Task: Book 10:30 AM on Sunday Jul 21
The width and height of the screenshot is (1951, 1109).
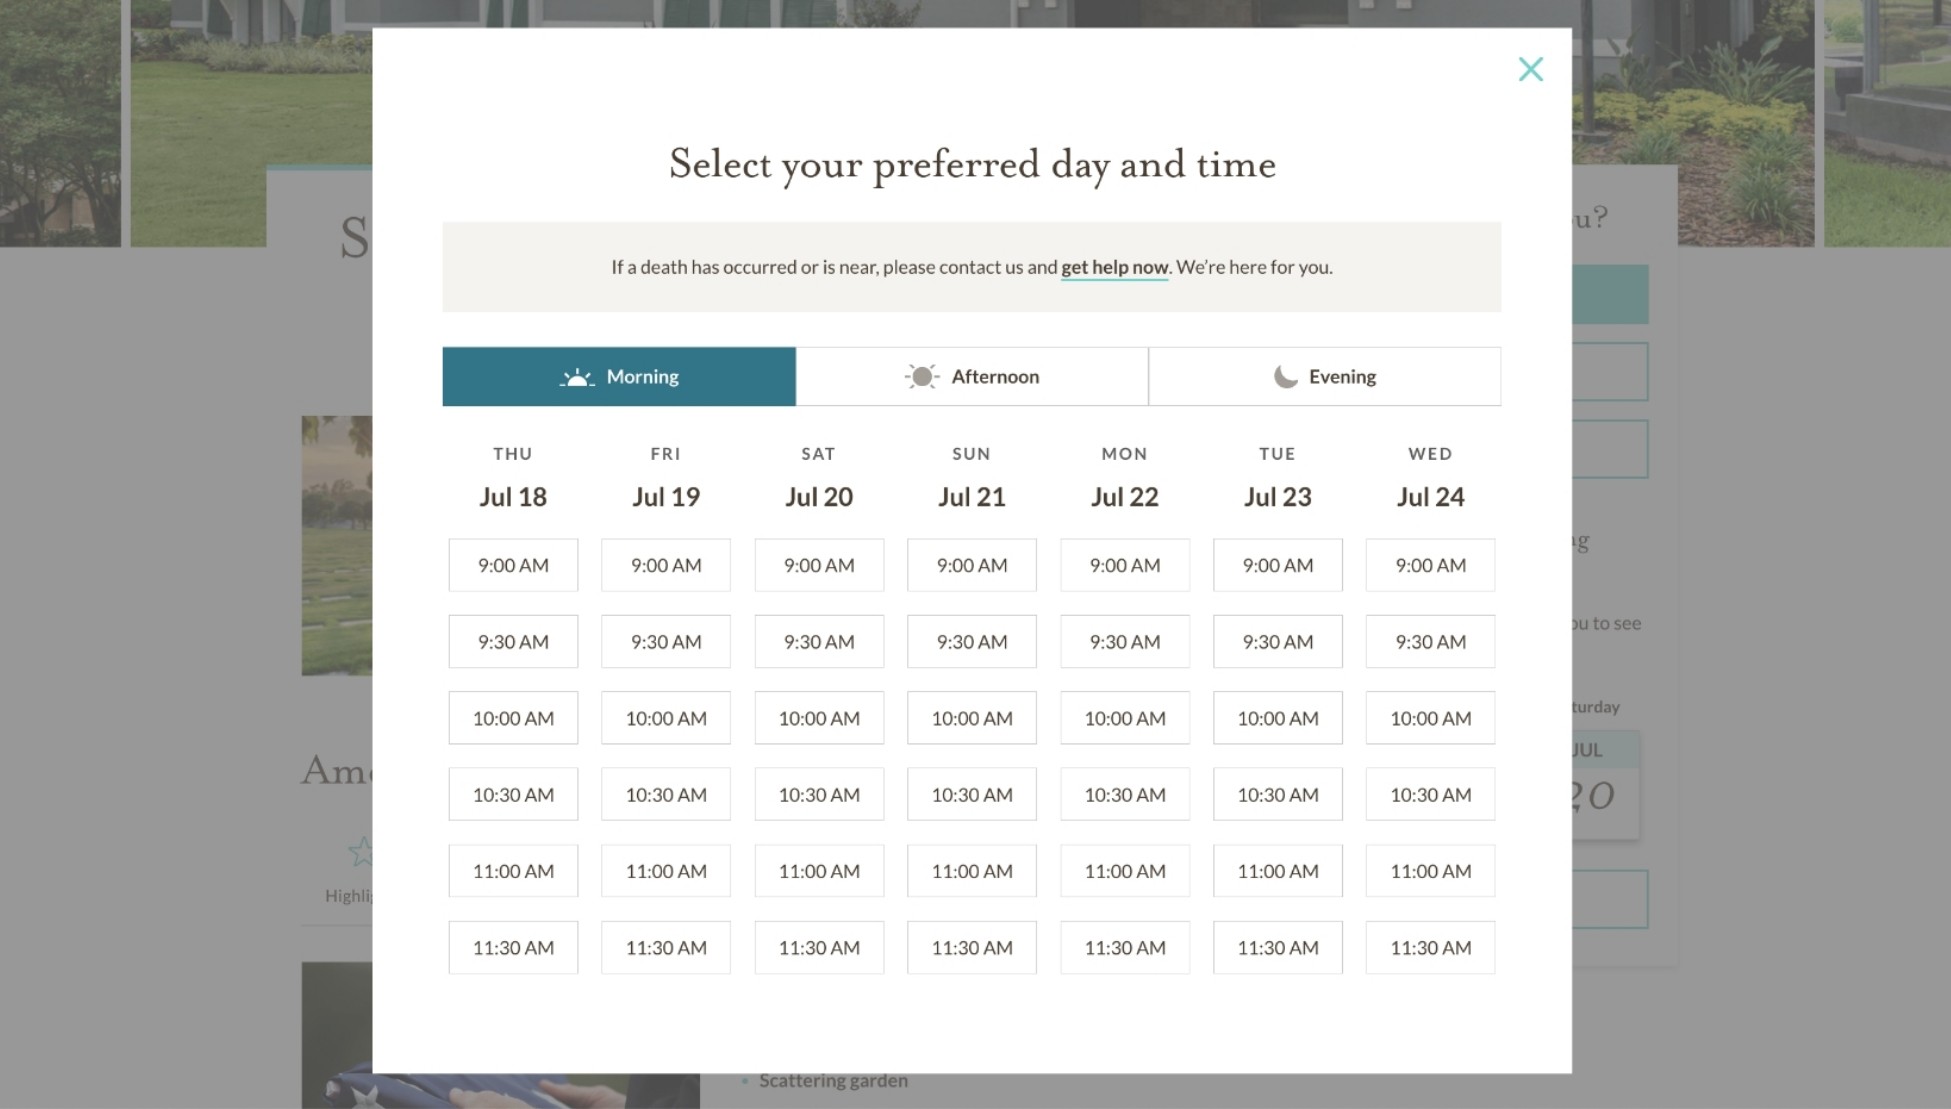Action: click(x=972, y=794)
